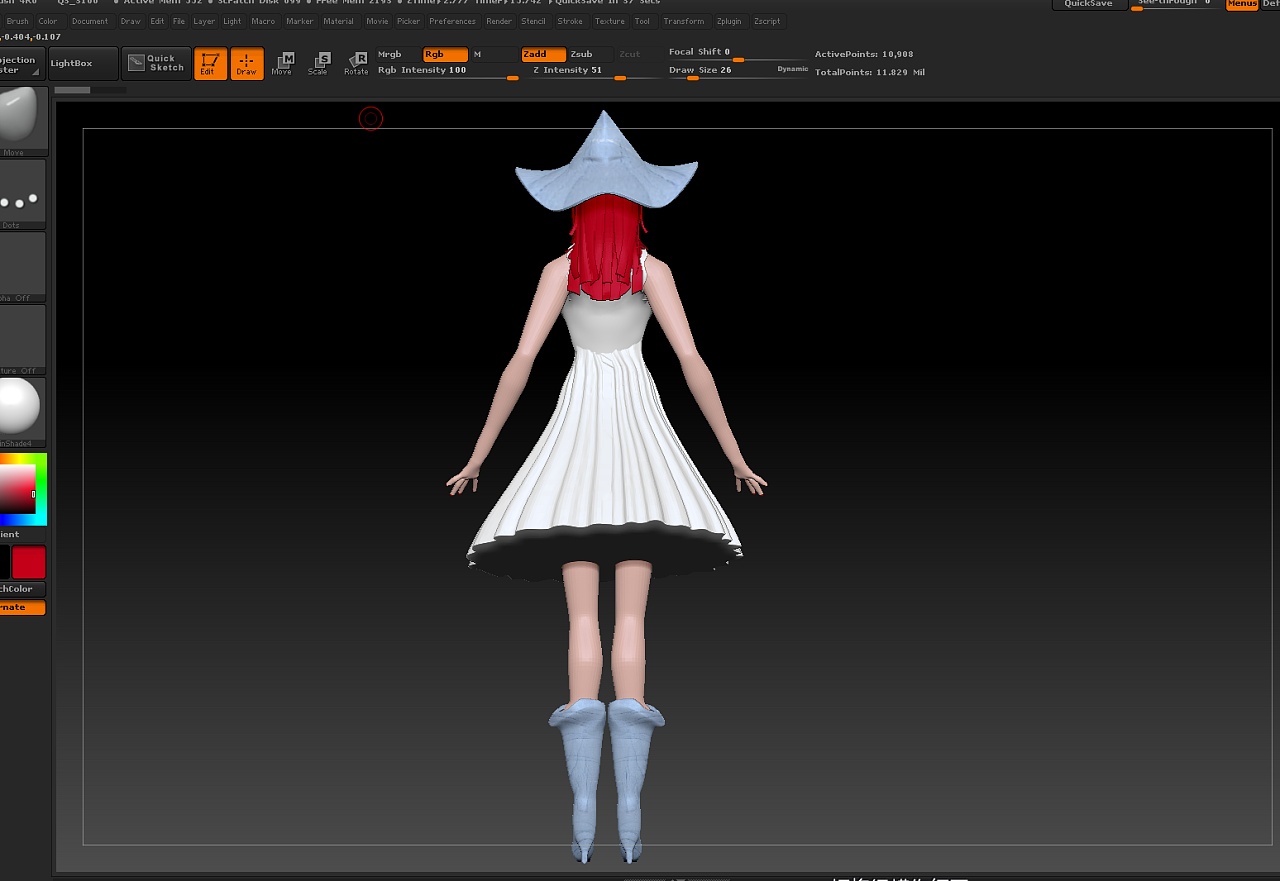Select the red main color swatch
This screenshot has width=1280, height=881.
point(29,562)
